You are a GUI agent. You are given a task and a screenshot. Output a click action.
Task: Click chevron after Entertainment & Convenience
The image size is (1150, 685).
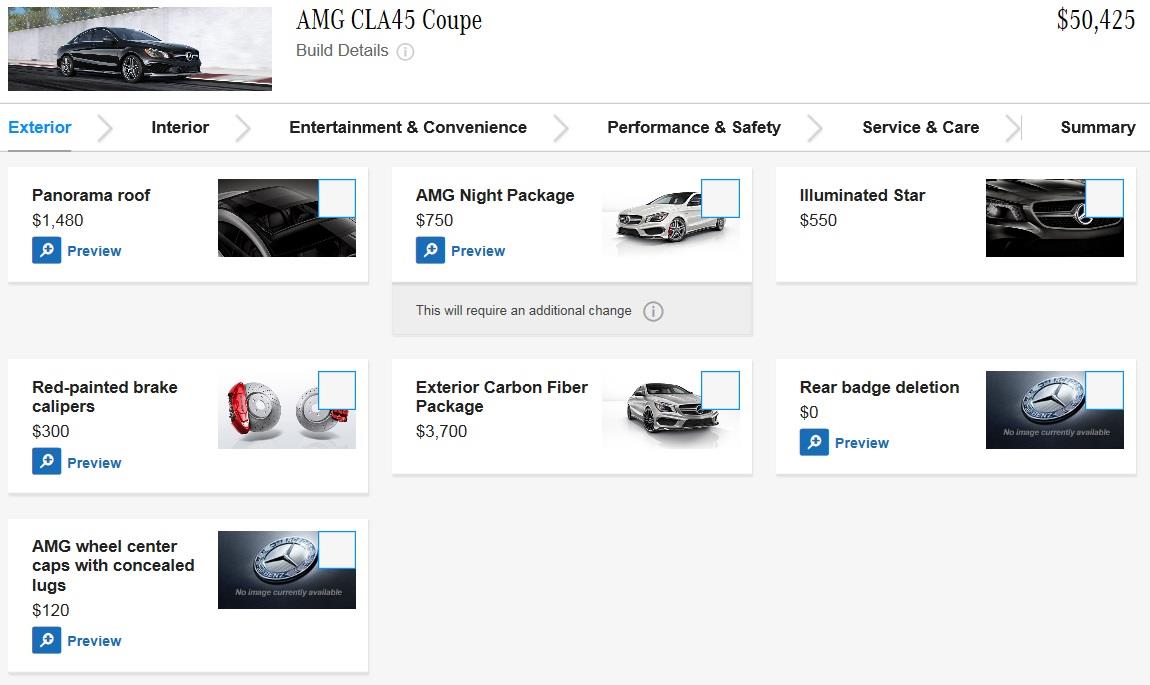coord(561,128)
